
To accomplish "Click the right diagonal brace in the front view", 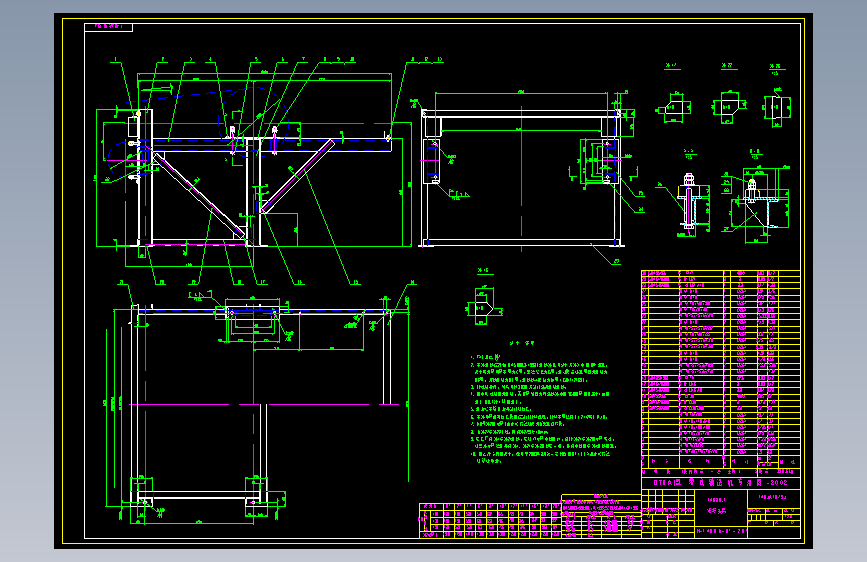I will 297,176.
